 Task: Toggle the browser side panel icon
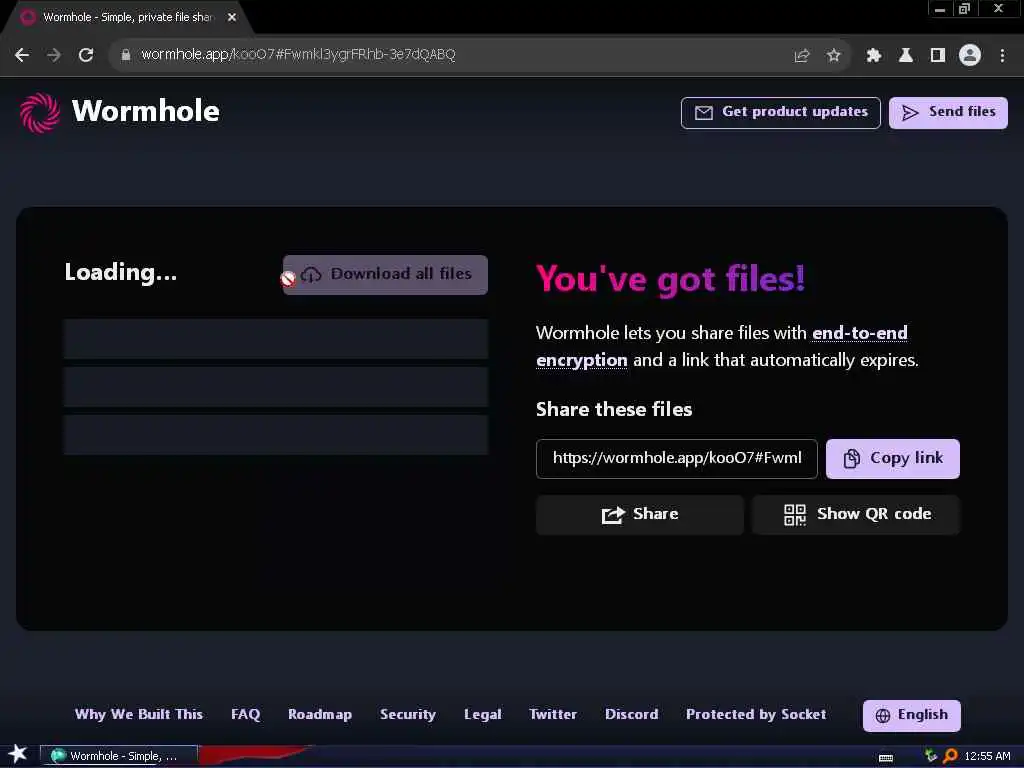938,56
